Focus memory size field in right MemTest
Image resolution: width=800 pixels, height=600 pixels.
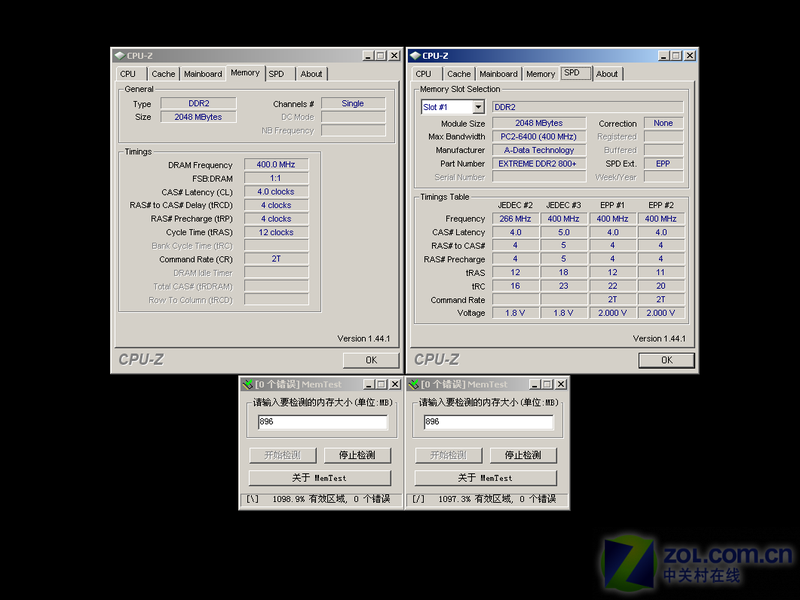tap(488, 422)
